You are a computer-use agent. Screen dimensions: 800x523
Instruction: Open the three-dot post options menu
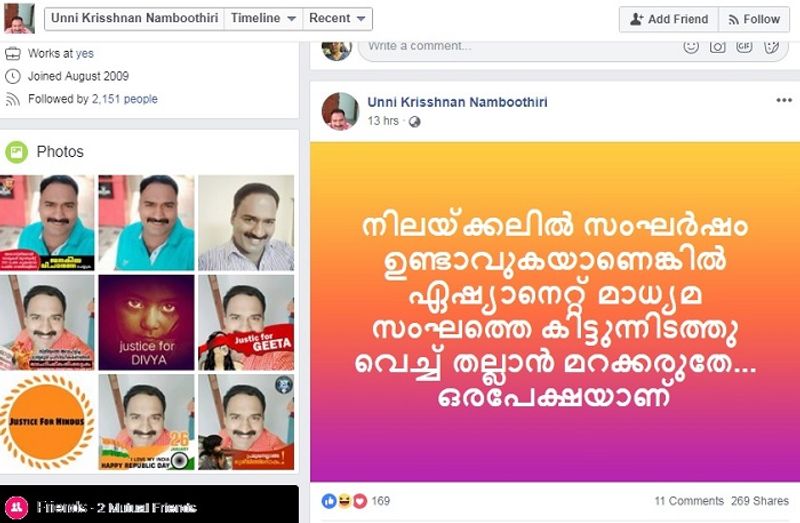(x=784, y=100)
